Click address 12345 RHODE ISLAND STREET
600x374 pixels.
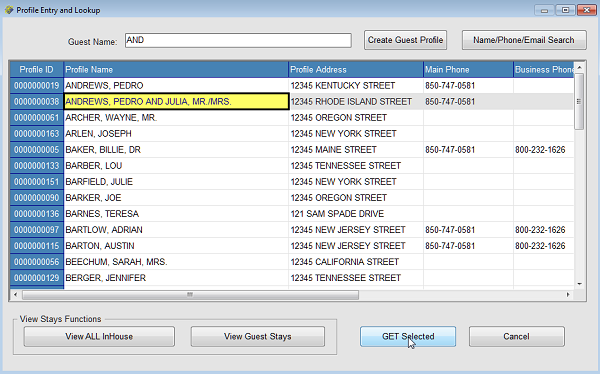coord(356,101)
